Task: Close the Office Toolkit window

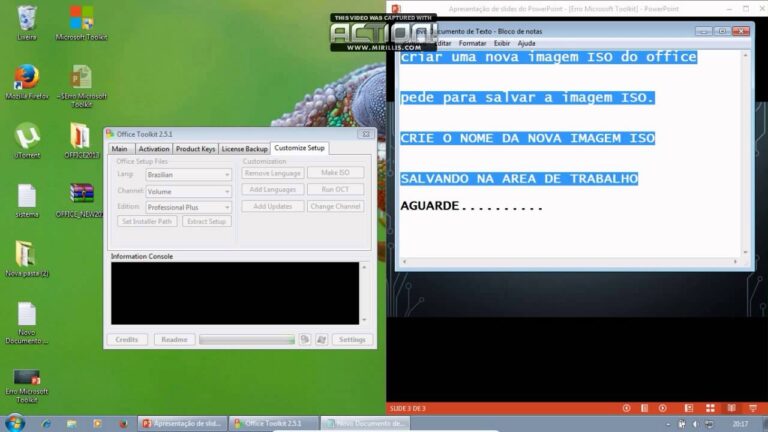Action: [x=365, y=134]
